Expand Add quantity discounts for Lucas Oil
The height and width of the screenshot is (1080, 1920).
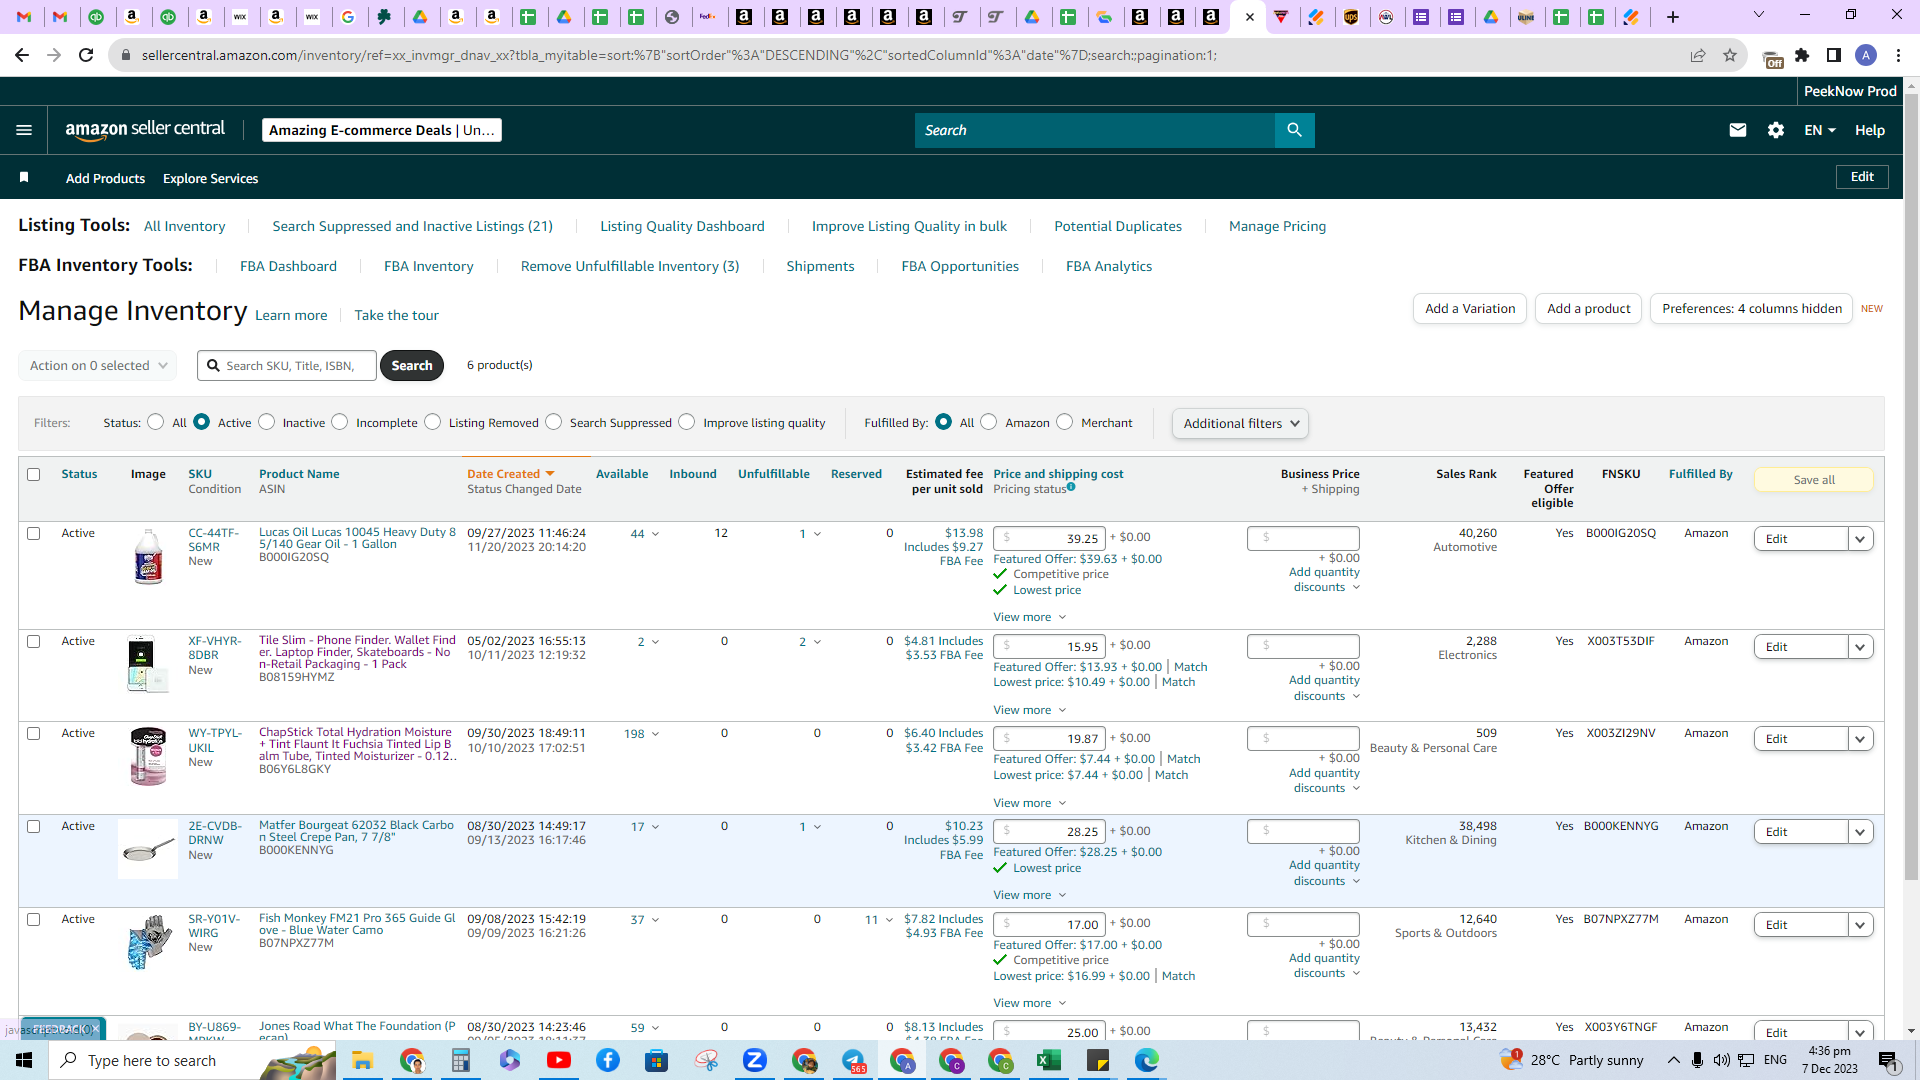[1324, 580]
